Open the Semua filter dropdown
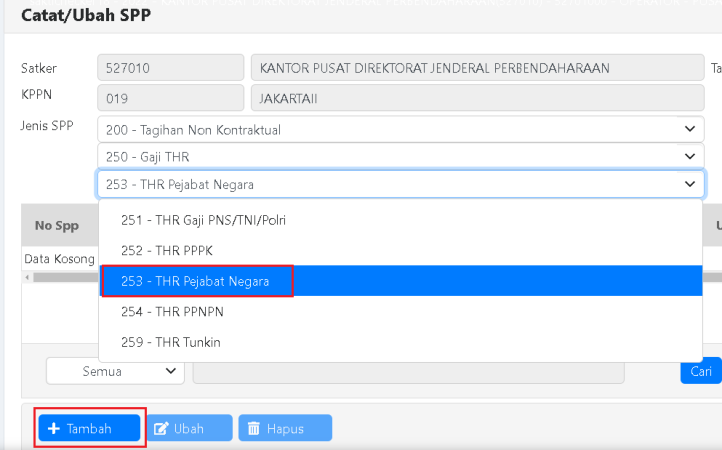This screenshot has height=450, width=722. click(x=115, y=371)
